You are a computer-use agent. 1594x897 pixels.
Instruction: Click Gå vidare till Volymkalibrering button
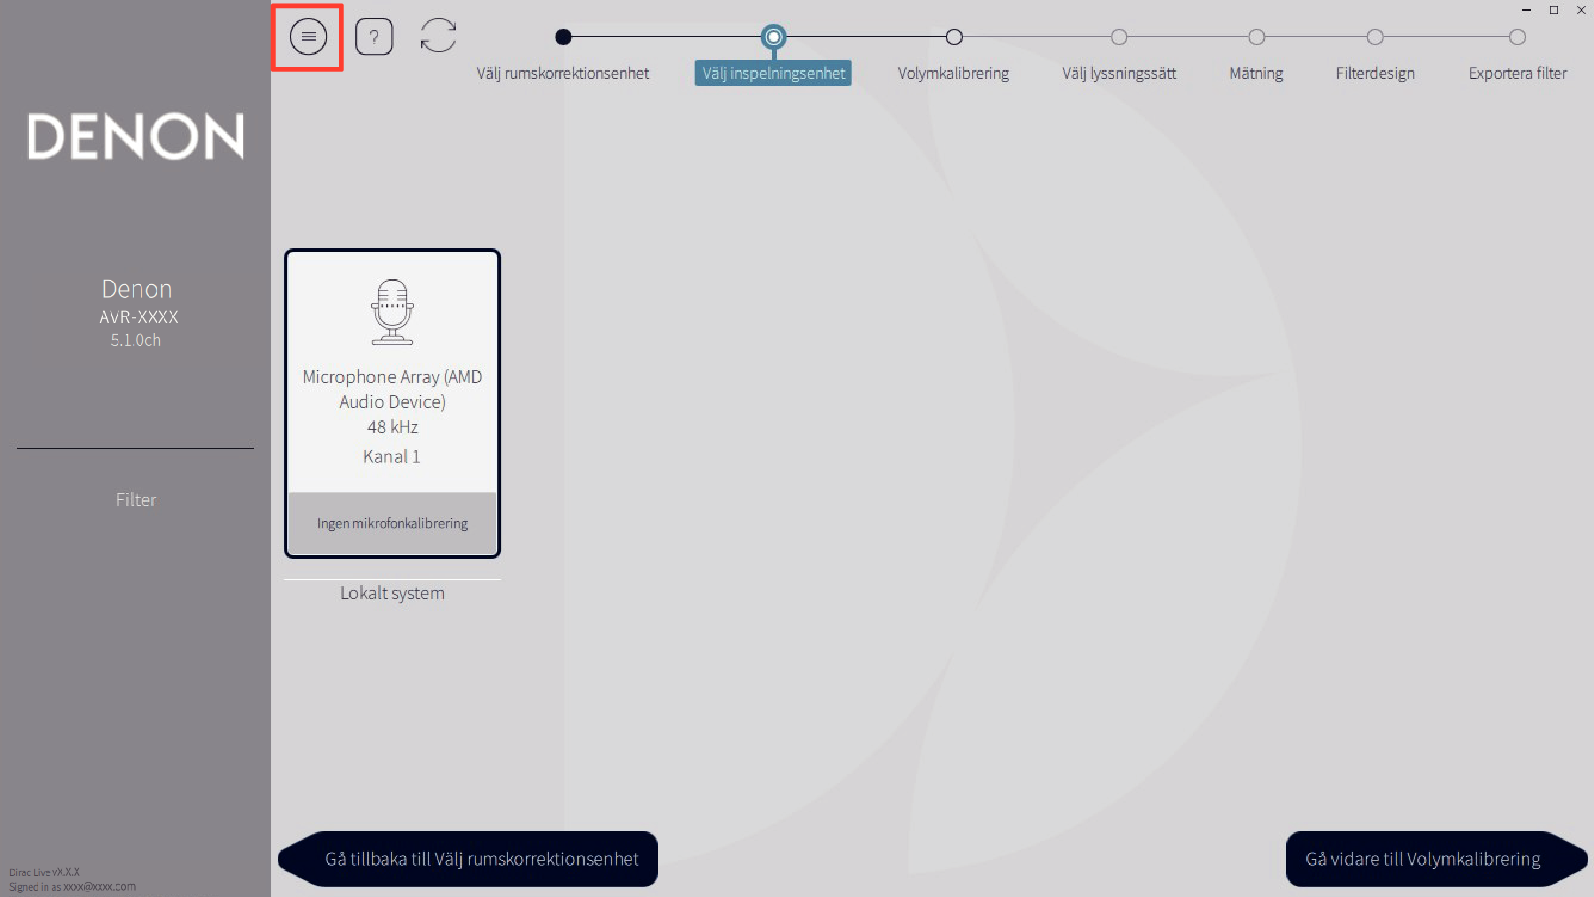point(1437,859)
